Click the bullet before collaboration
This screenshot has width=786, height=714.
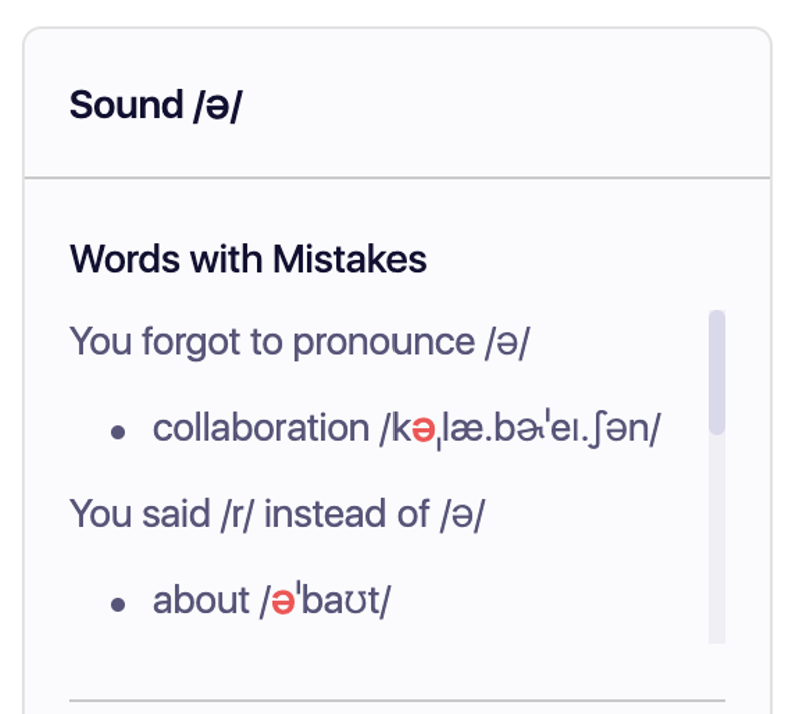coord(119,432)
